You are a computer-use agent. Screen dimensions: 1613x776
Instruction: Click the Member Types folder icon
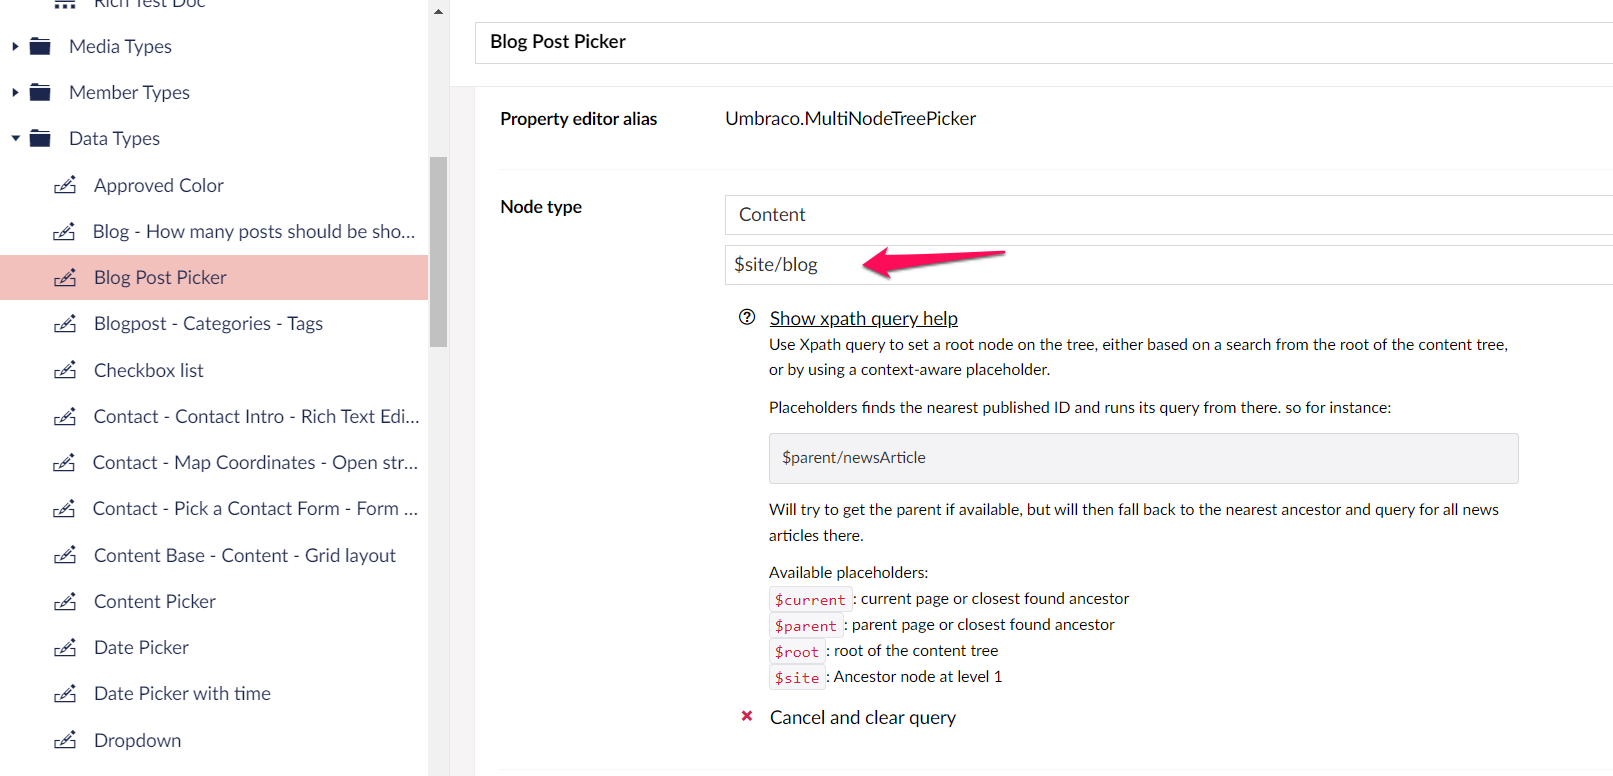(x=40, y=93)
